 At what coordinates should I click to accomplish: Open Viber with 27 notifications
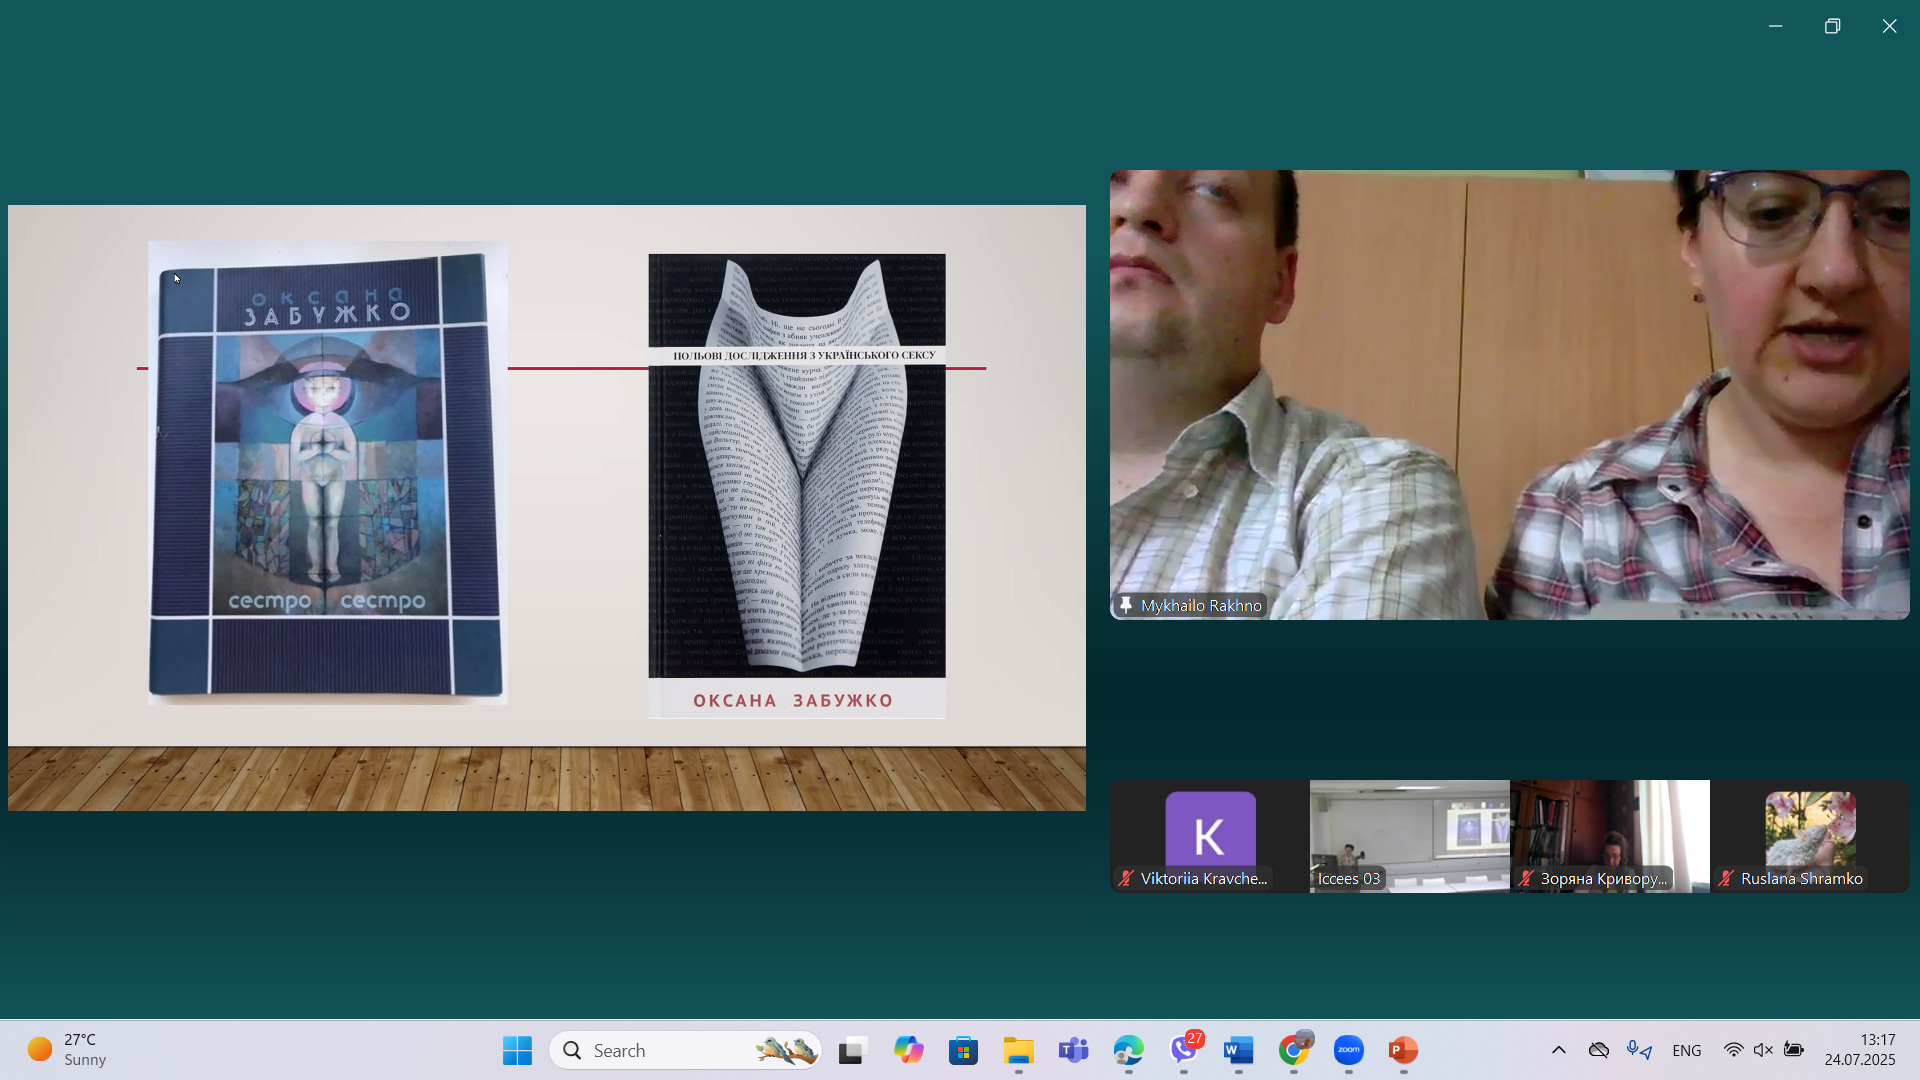coord(1184,1050)
